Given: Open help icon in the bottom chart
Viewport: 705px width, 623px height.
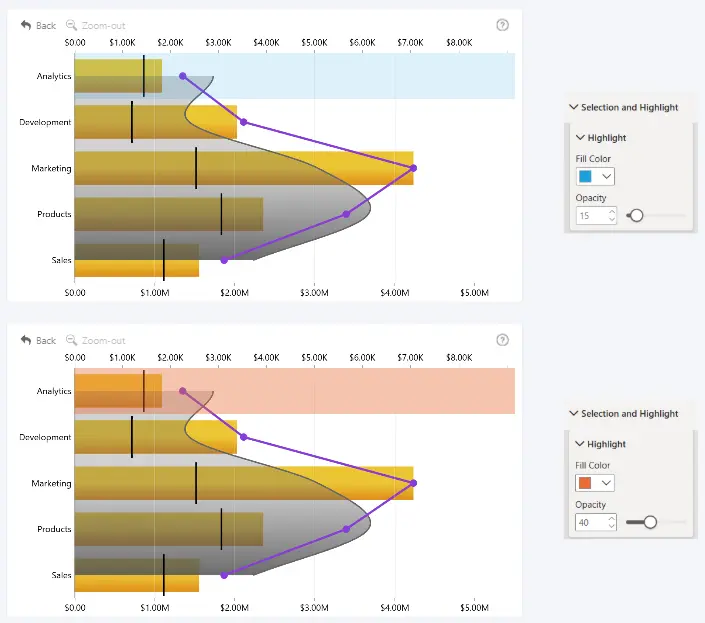Looking at the screenshot, I should [x=502, y=340].
